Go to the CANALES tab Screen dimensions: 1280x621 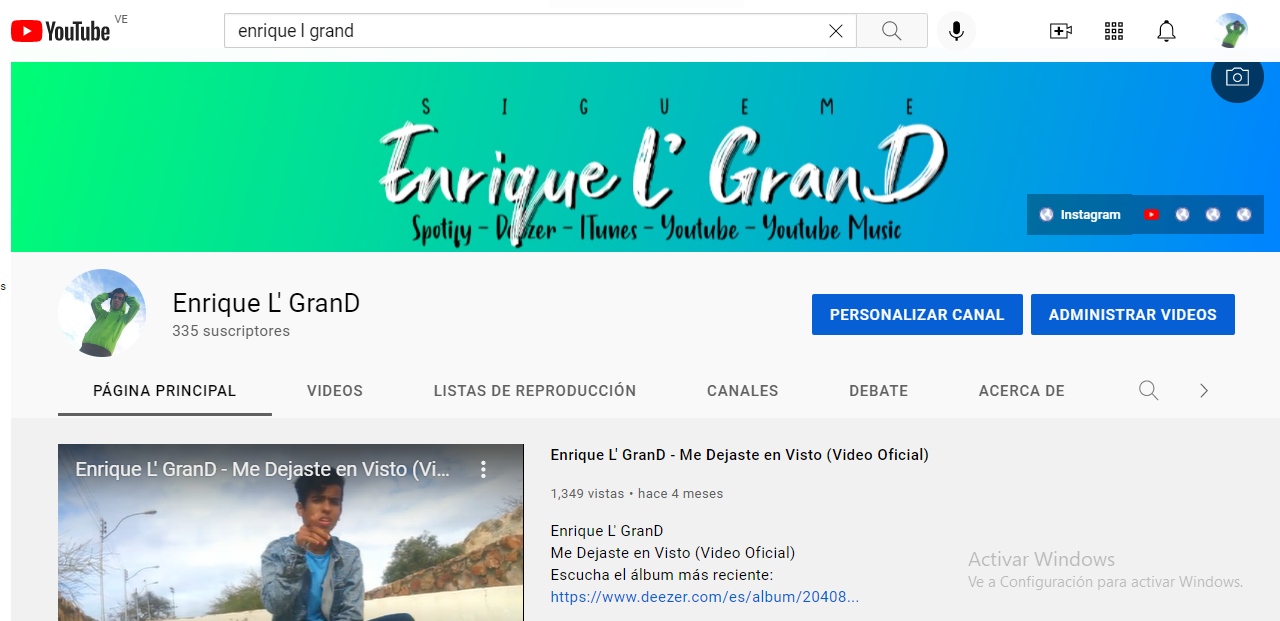tap(743, 391)
